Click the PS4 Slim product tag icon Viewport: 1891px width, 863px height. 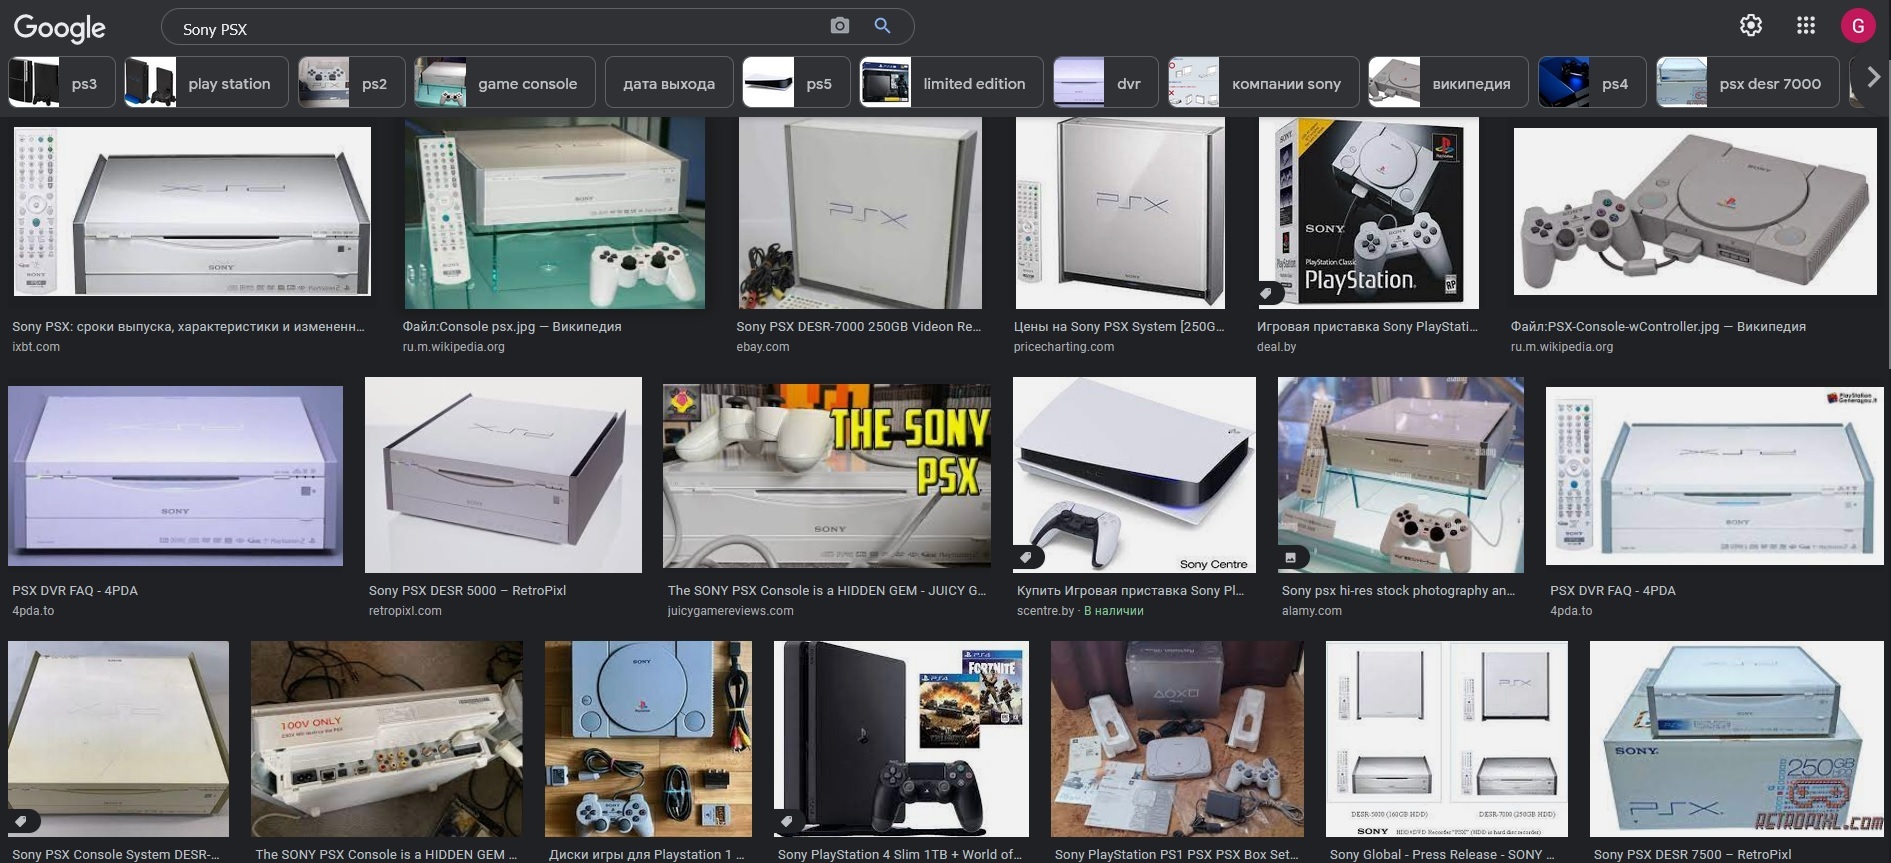coord(788,821)
